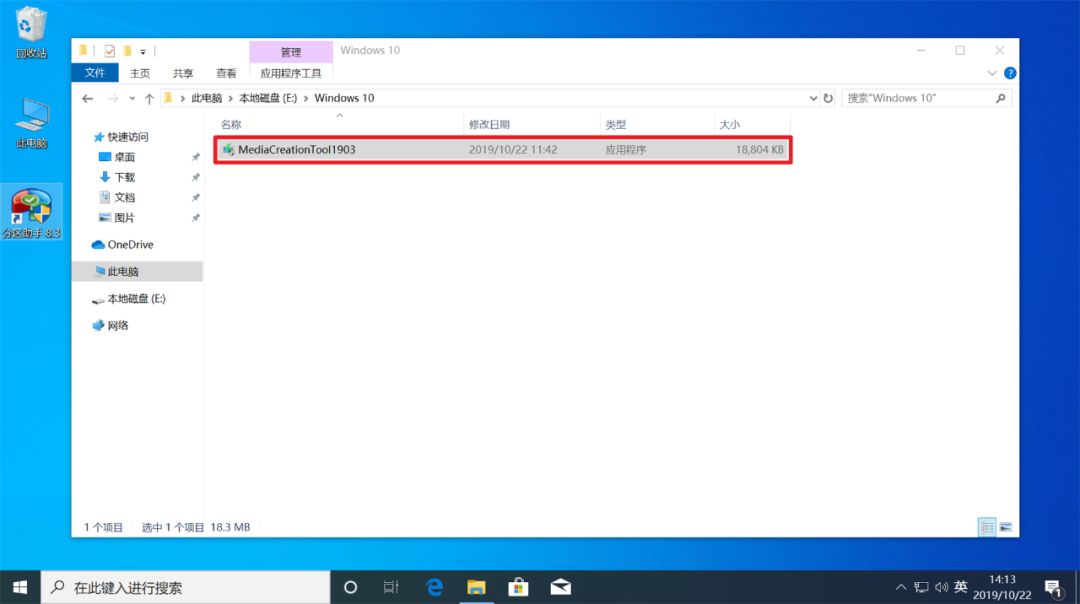Go back using the back arrow button
The height and width of the screenshot is (604, 1080).
pyautogui.click(x=87, y=98)
